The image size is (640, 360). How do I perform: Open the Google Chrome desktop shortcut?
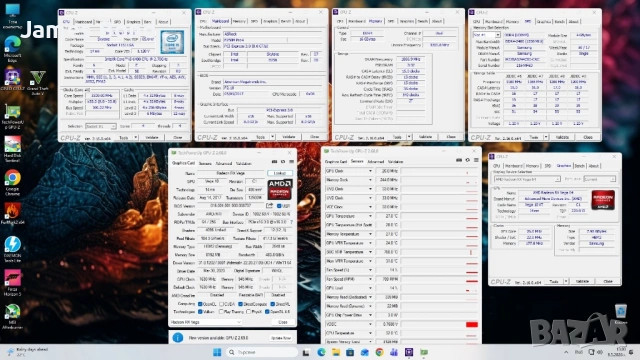tap(12, 182)
